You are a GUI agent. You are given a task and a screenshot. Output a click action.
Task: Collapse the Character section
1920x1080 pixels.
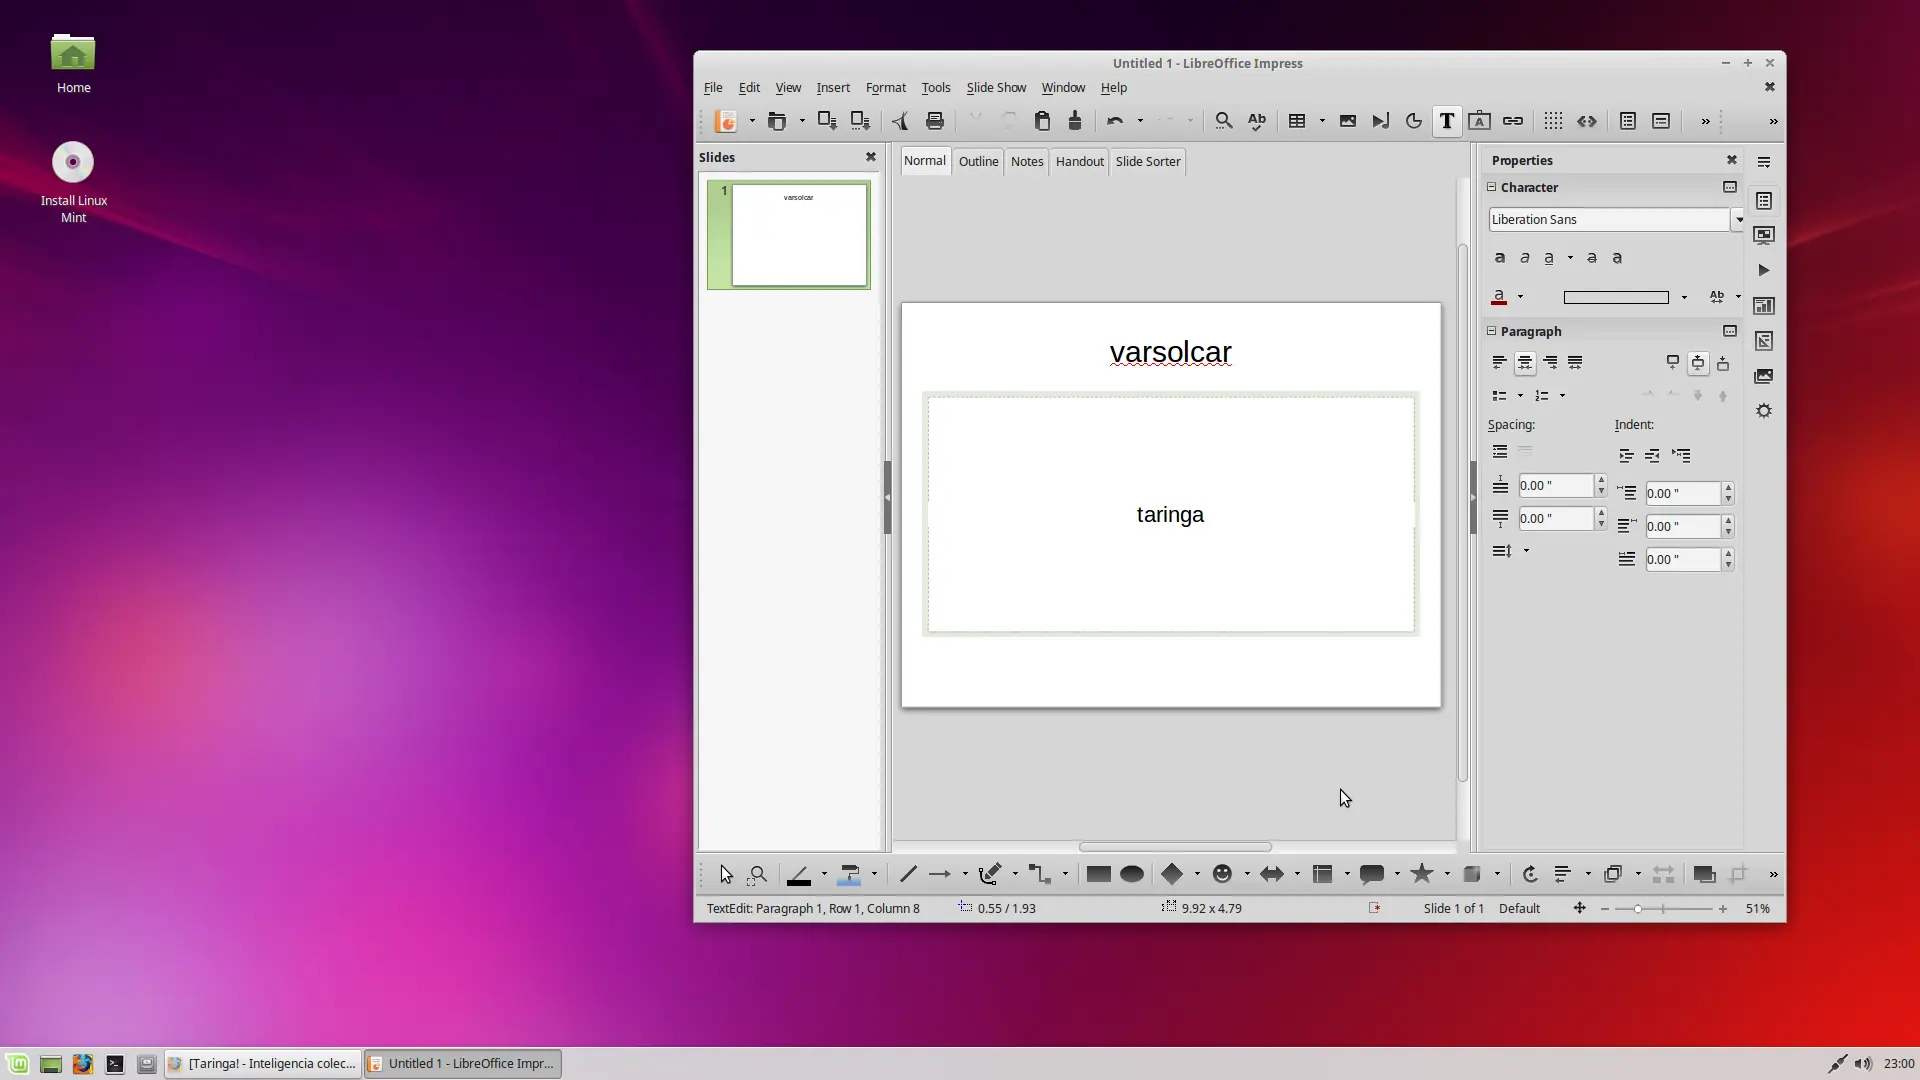[1491, 187]
